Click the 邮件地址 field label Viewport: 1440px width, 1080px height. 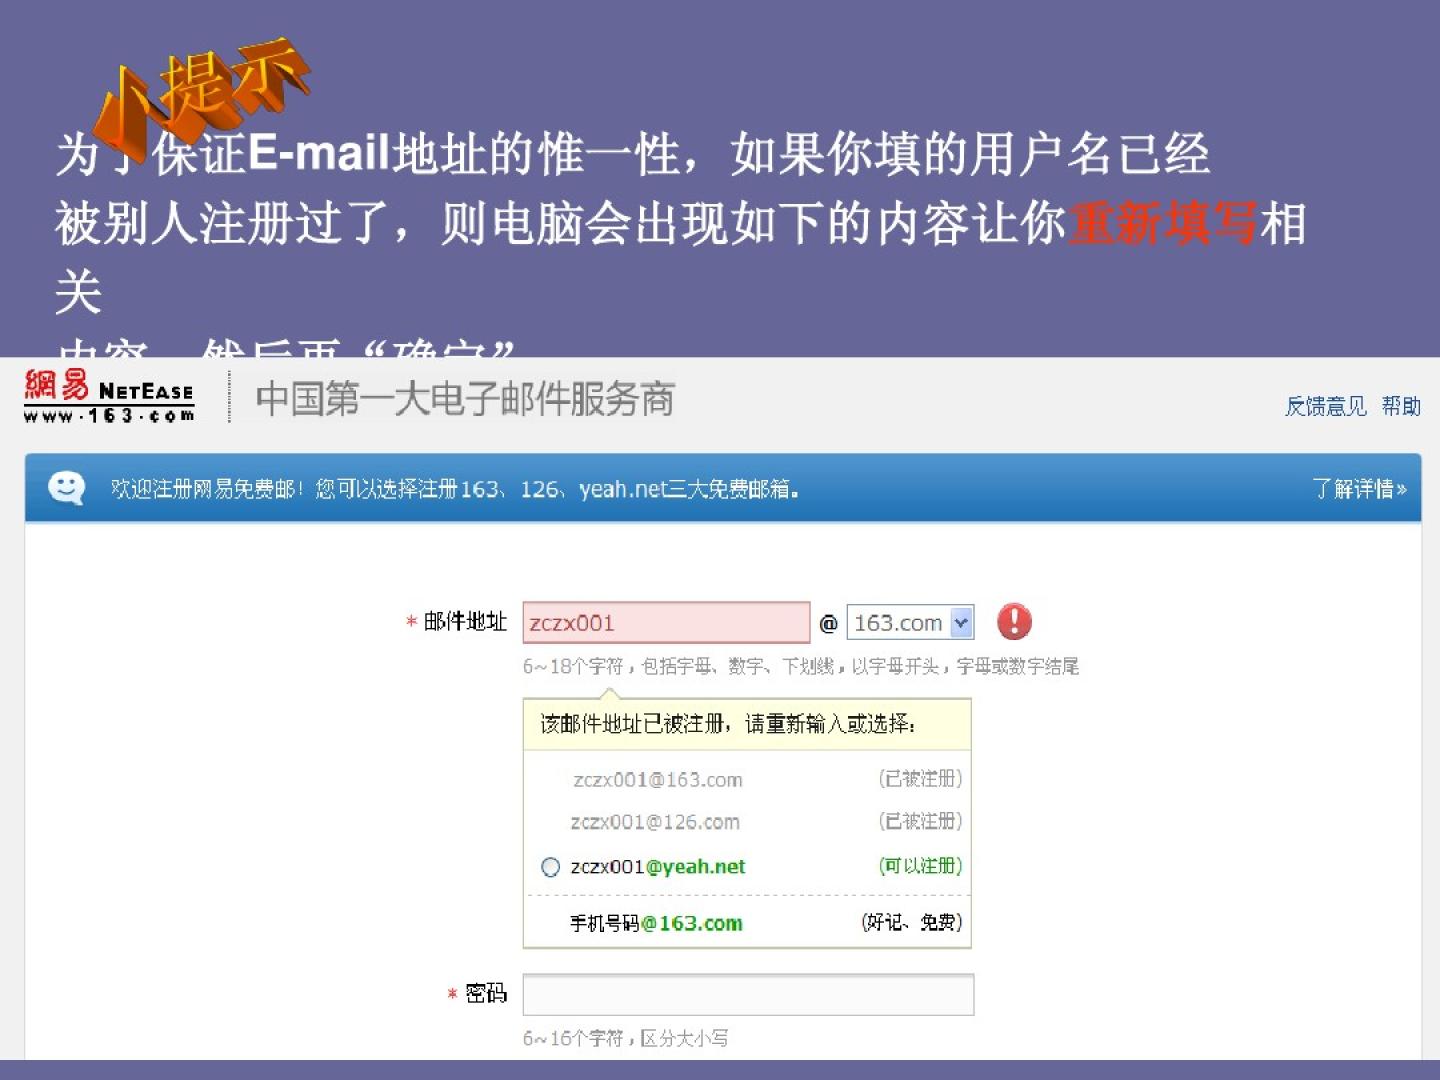(x=465, y=622)
